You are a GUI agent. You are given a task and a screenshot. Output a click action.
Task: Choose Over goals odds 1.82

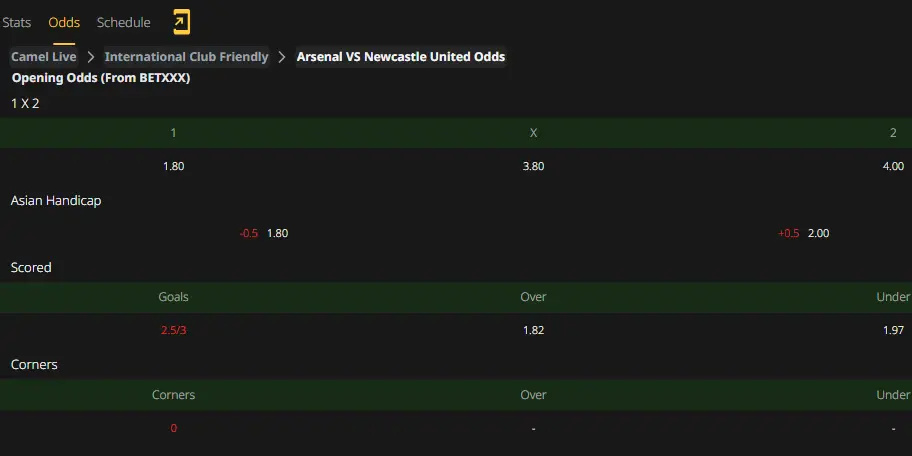click(x=533, y=330)
